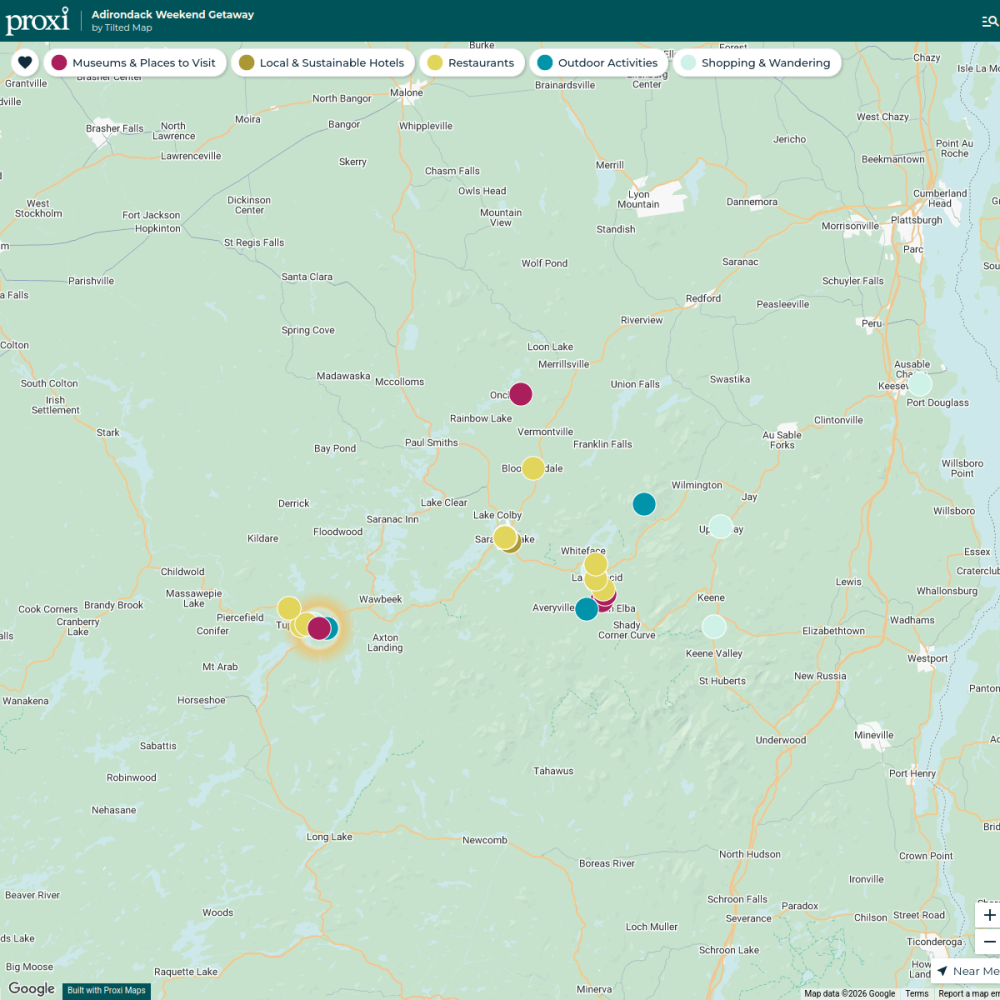
Task: Toggle Local & Sustainable Hotels filter
Action: 323,62
